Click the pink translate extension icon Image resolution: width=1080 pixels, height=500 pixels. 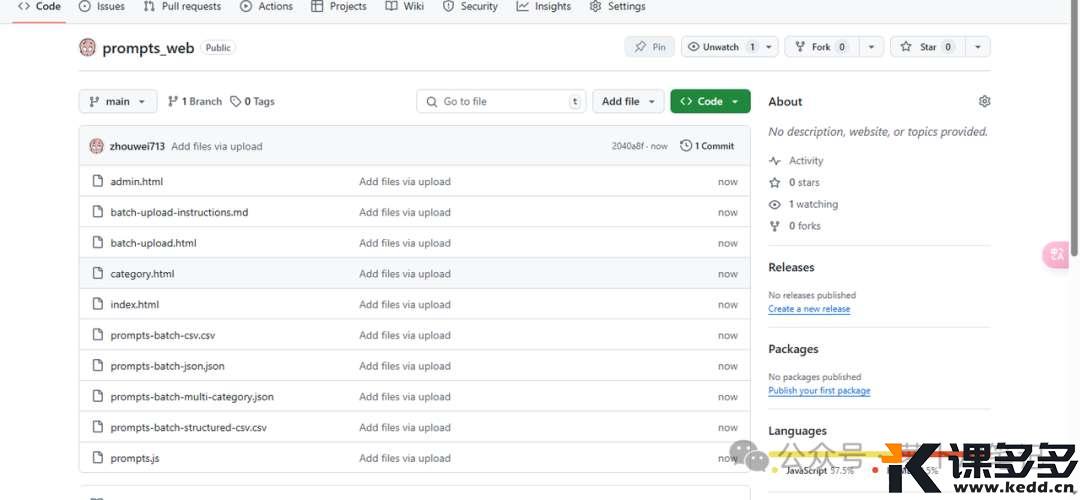(x=1056, y=255)
